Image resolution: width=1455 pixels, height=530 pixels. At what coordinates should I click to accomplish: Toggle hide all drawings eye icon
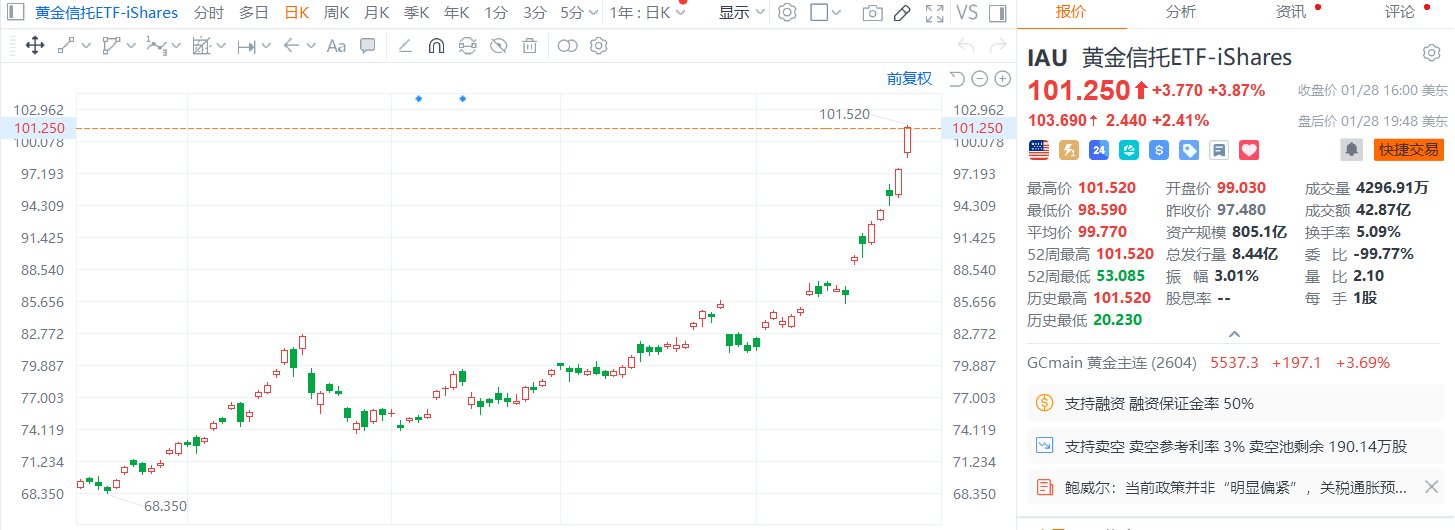(498, 46)
